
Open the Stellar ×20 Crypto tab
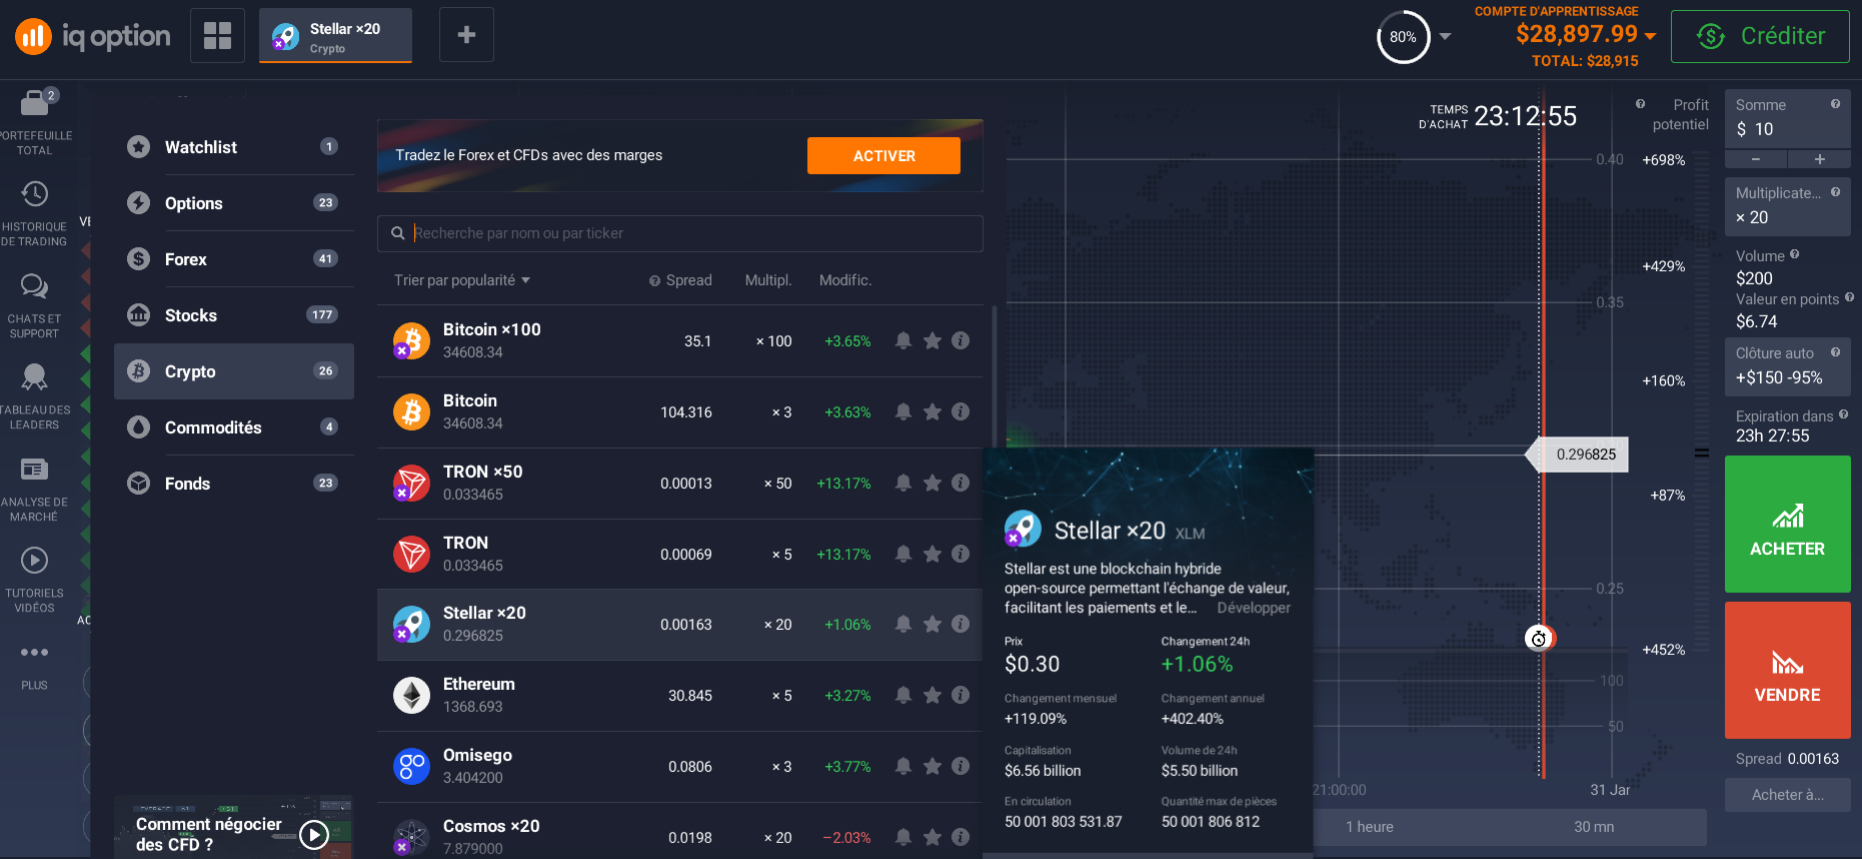pyautogui.click(x=335, y=36)
